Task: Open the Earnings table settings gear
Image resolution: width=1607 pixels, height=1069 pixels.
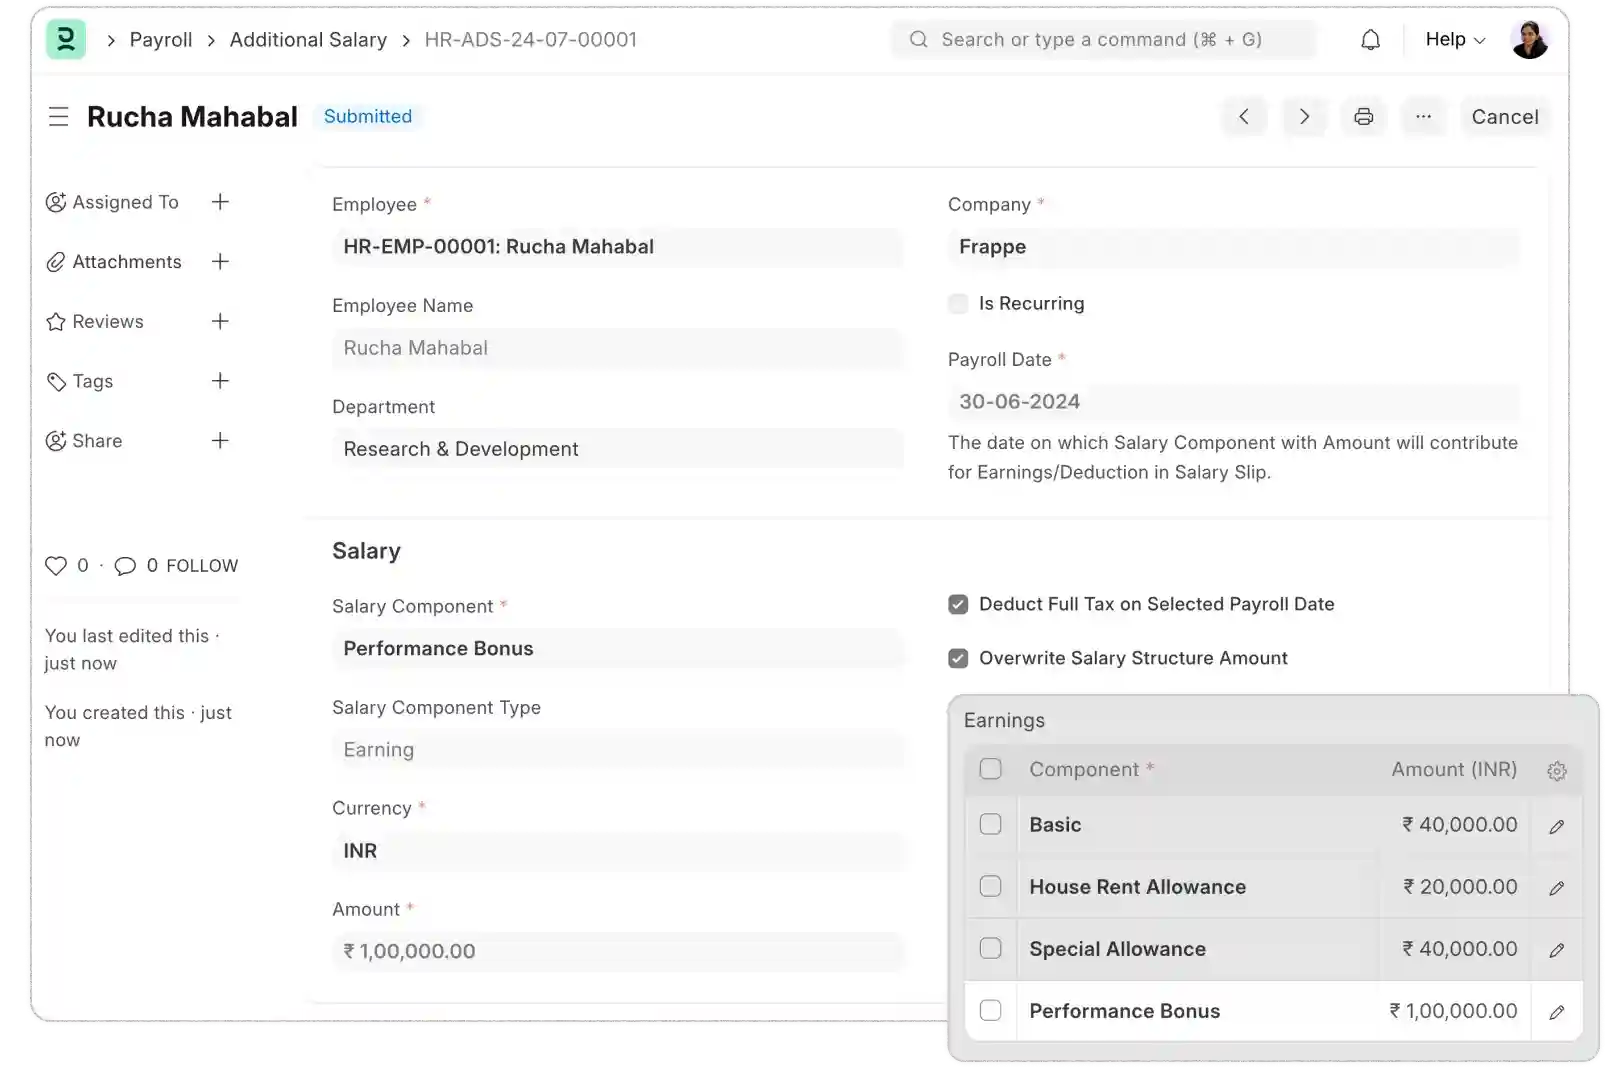Action: point(1556,771)
